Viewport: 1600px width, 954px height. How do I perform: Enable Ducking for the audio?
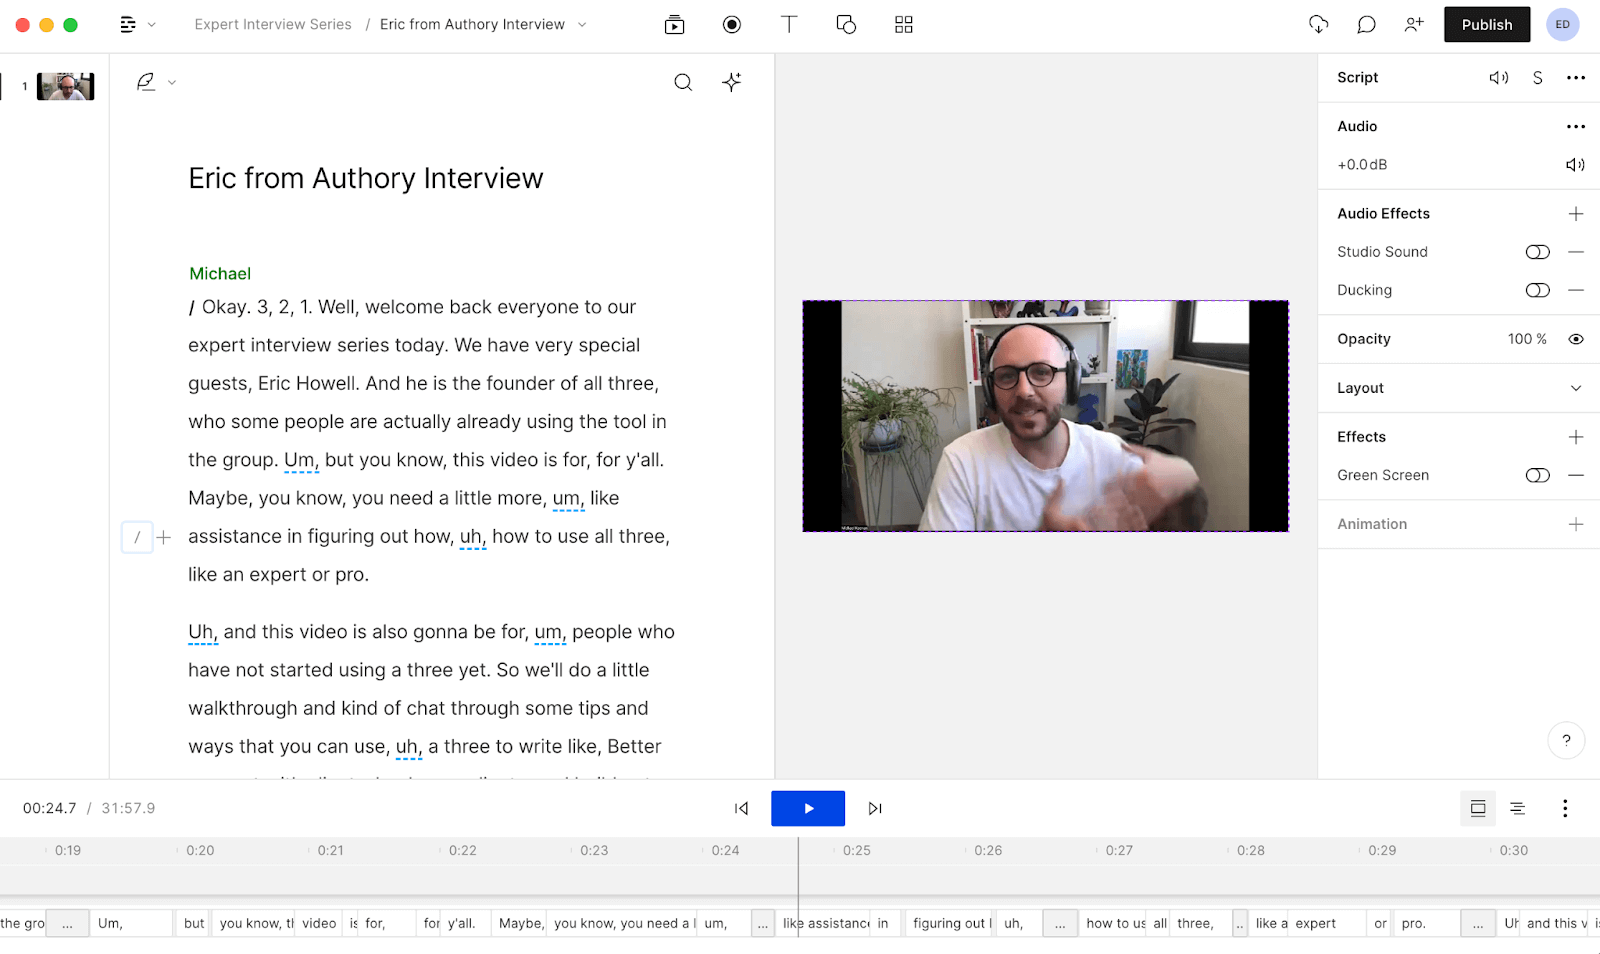click(x=1537, y=290)
